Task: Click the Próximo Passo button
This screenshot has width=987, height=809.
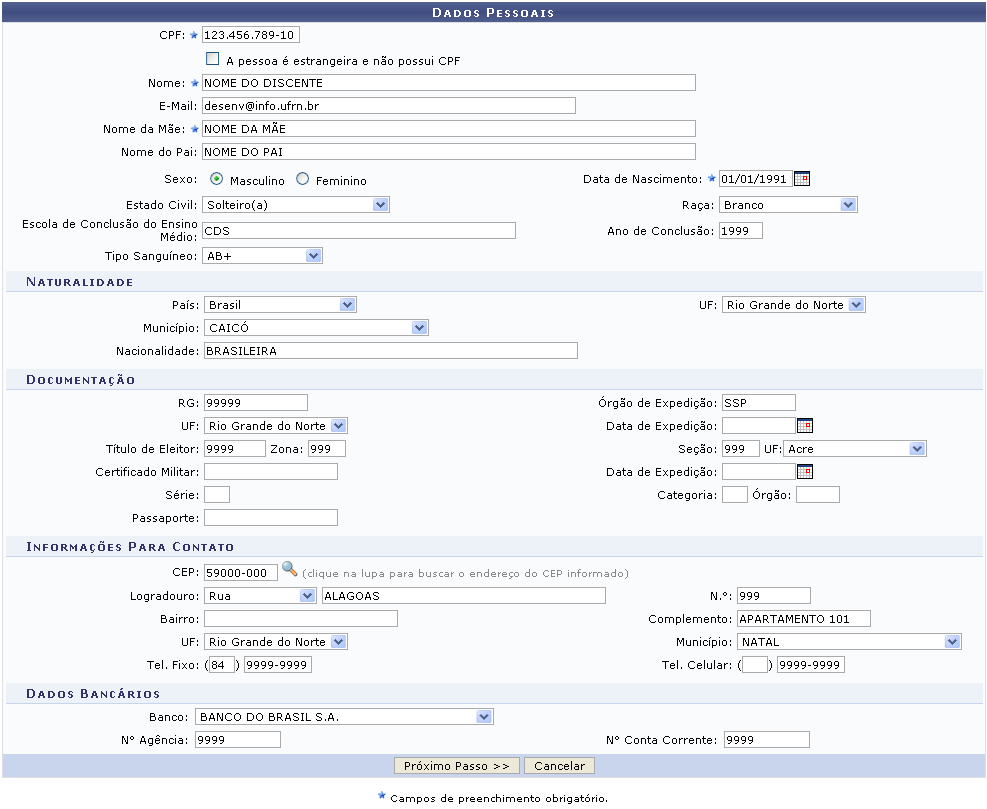Action: [x=457, y=766]
